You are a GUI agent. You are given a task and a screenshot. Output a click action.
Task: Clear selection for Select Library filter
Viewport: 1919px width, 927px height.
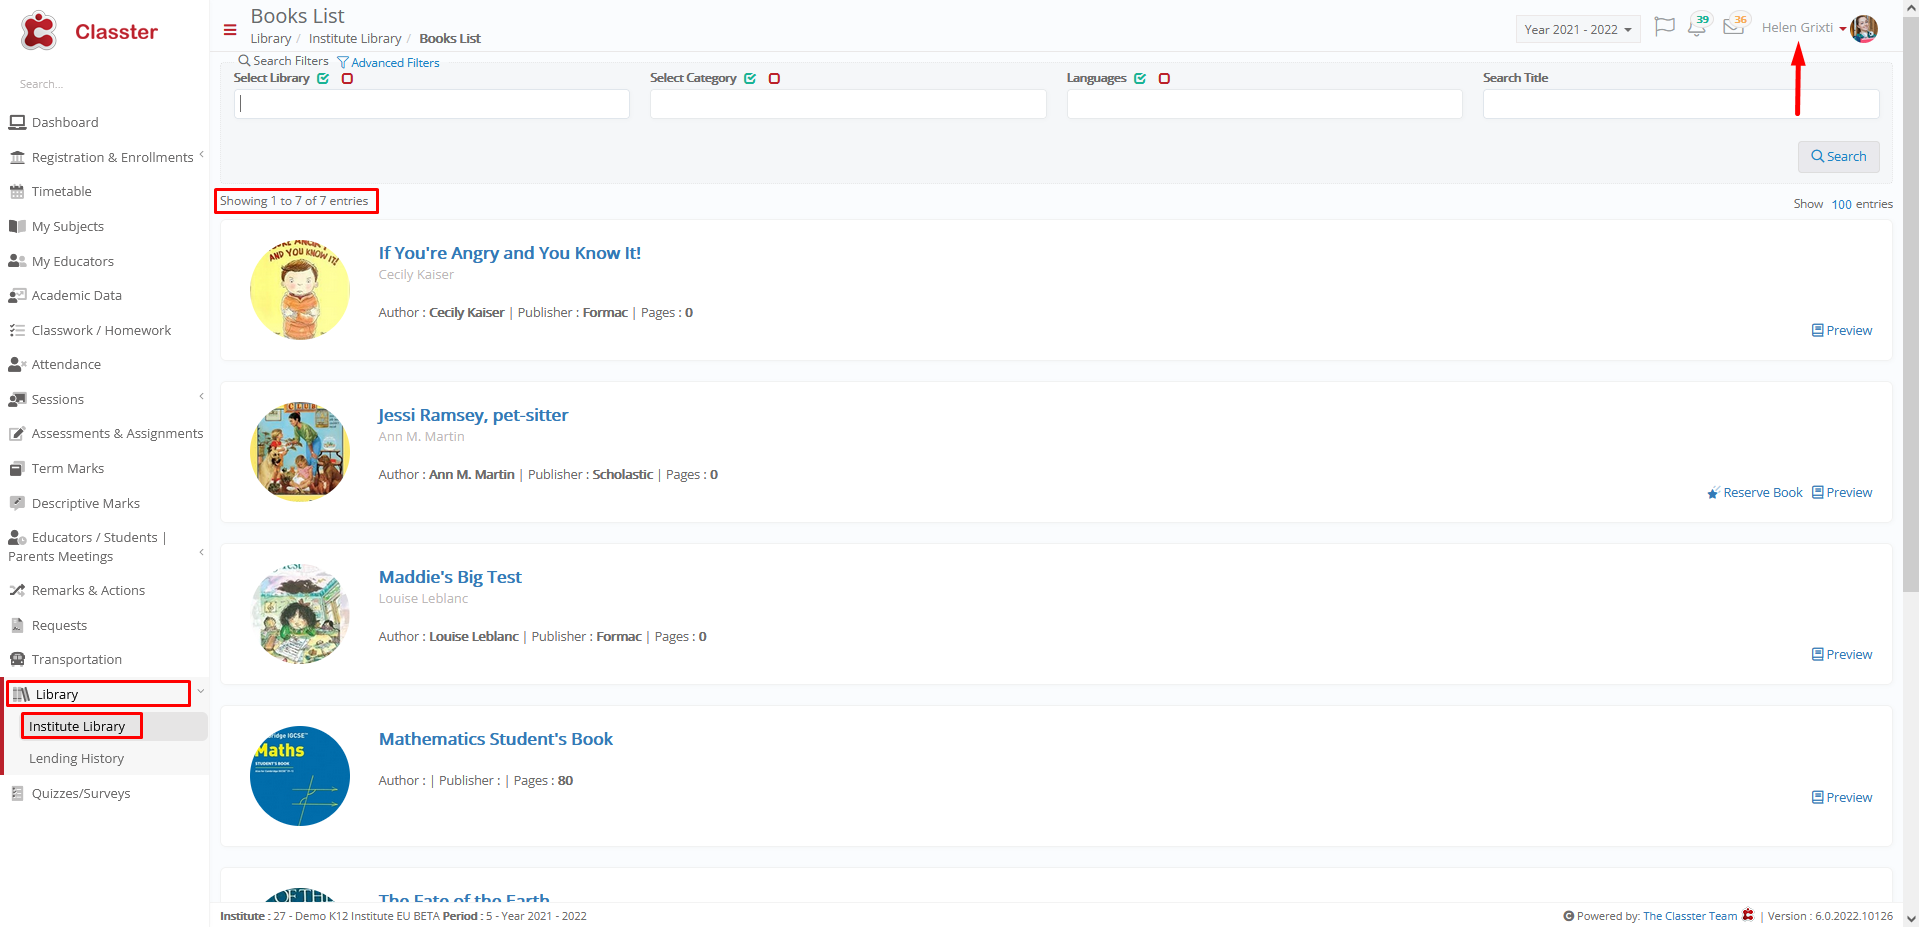coord(347,78)
